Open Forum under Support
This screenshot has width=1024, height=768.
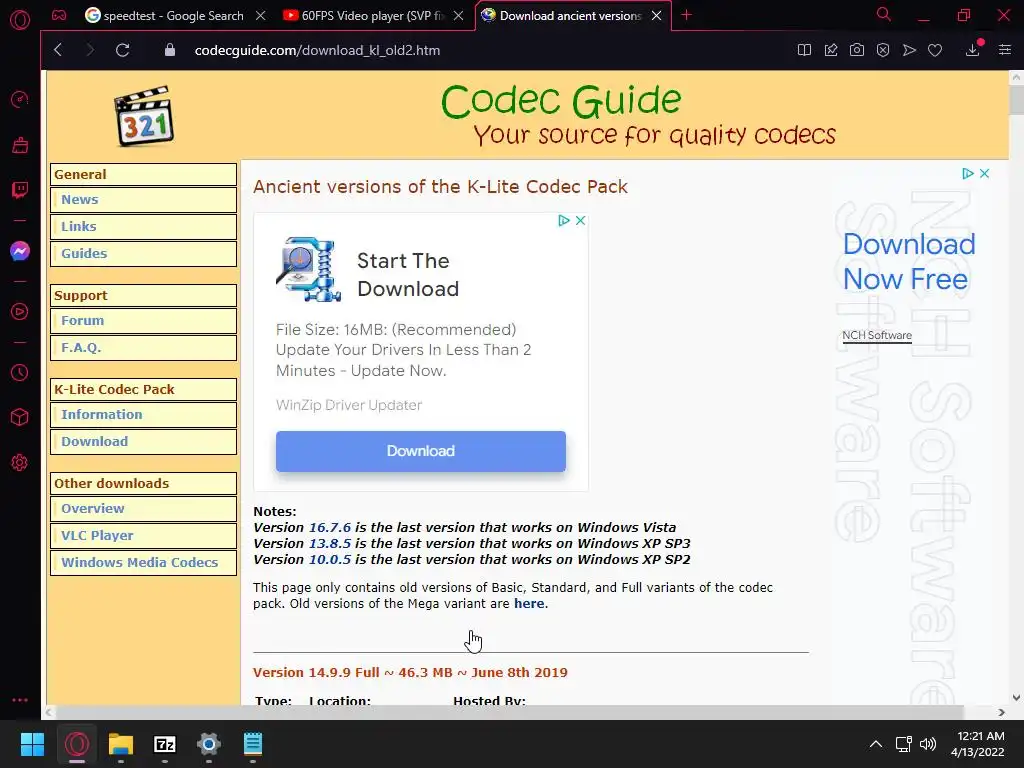pos(144,321)
